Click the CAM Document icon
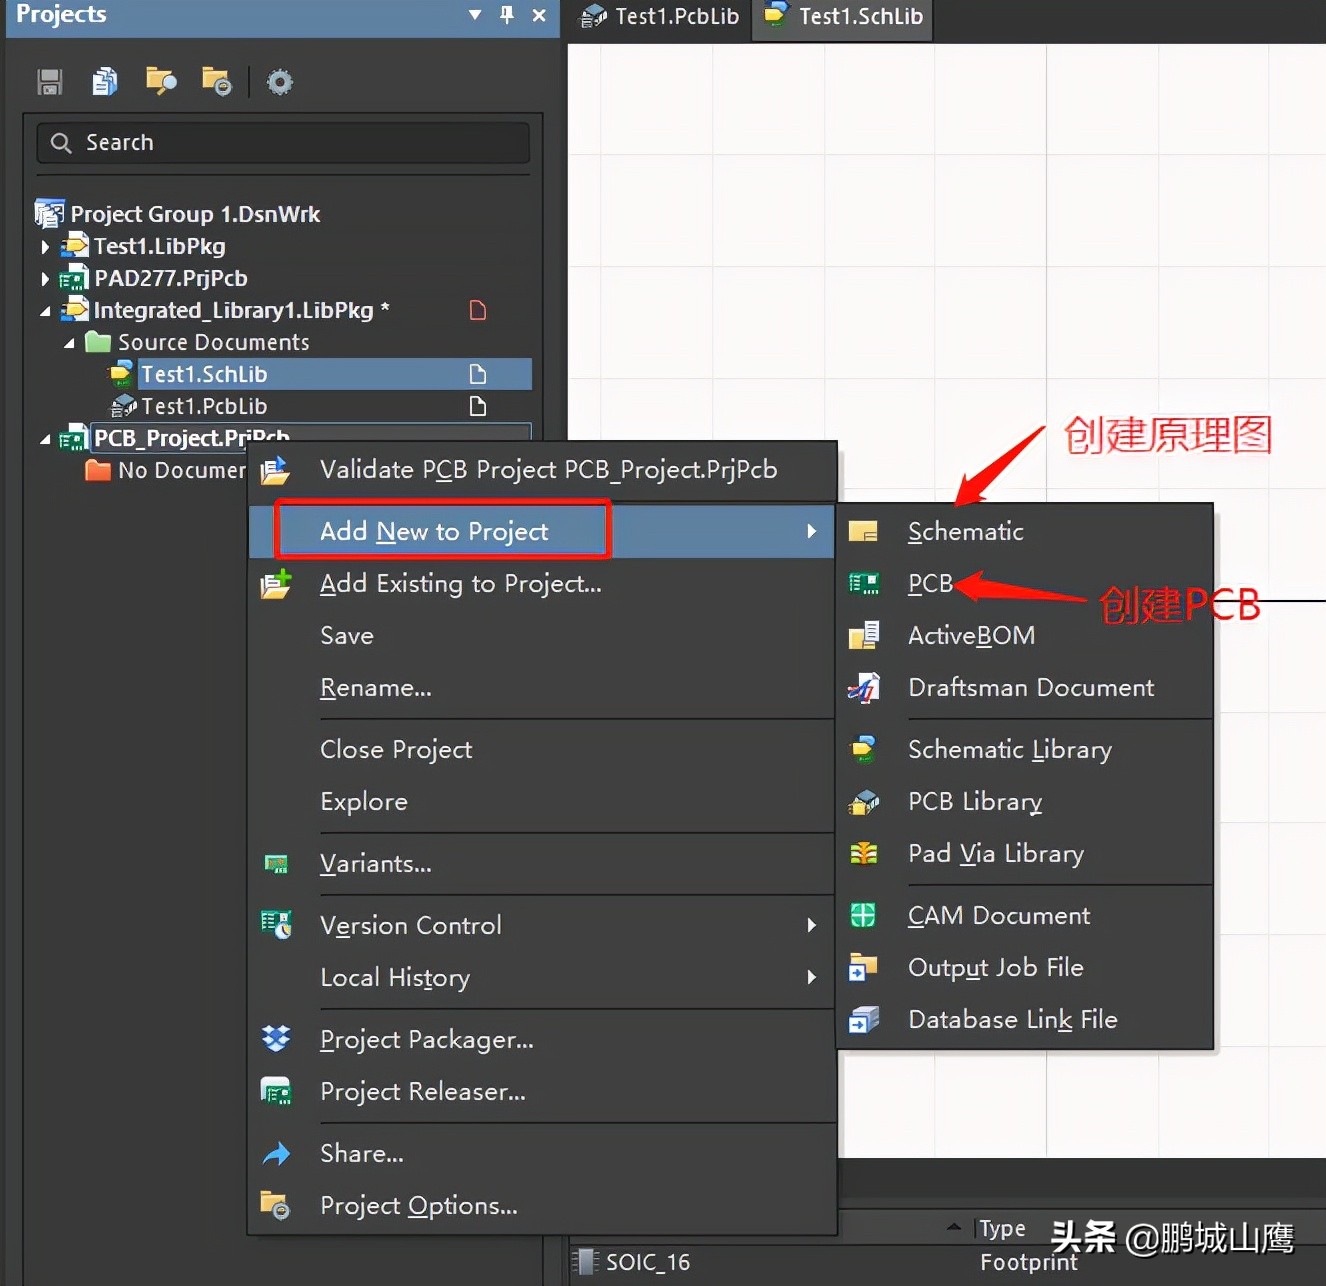This screenshot has height=1286, width=1326. tap(863, 915)
